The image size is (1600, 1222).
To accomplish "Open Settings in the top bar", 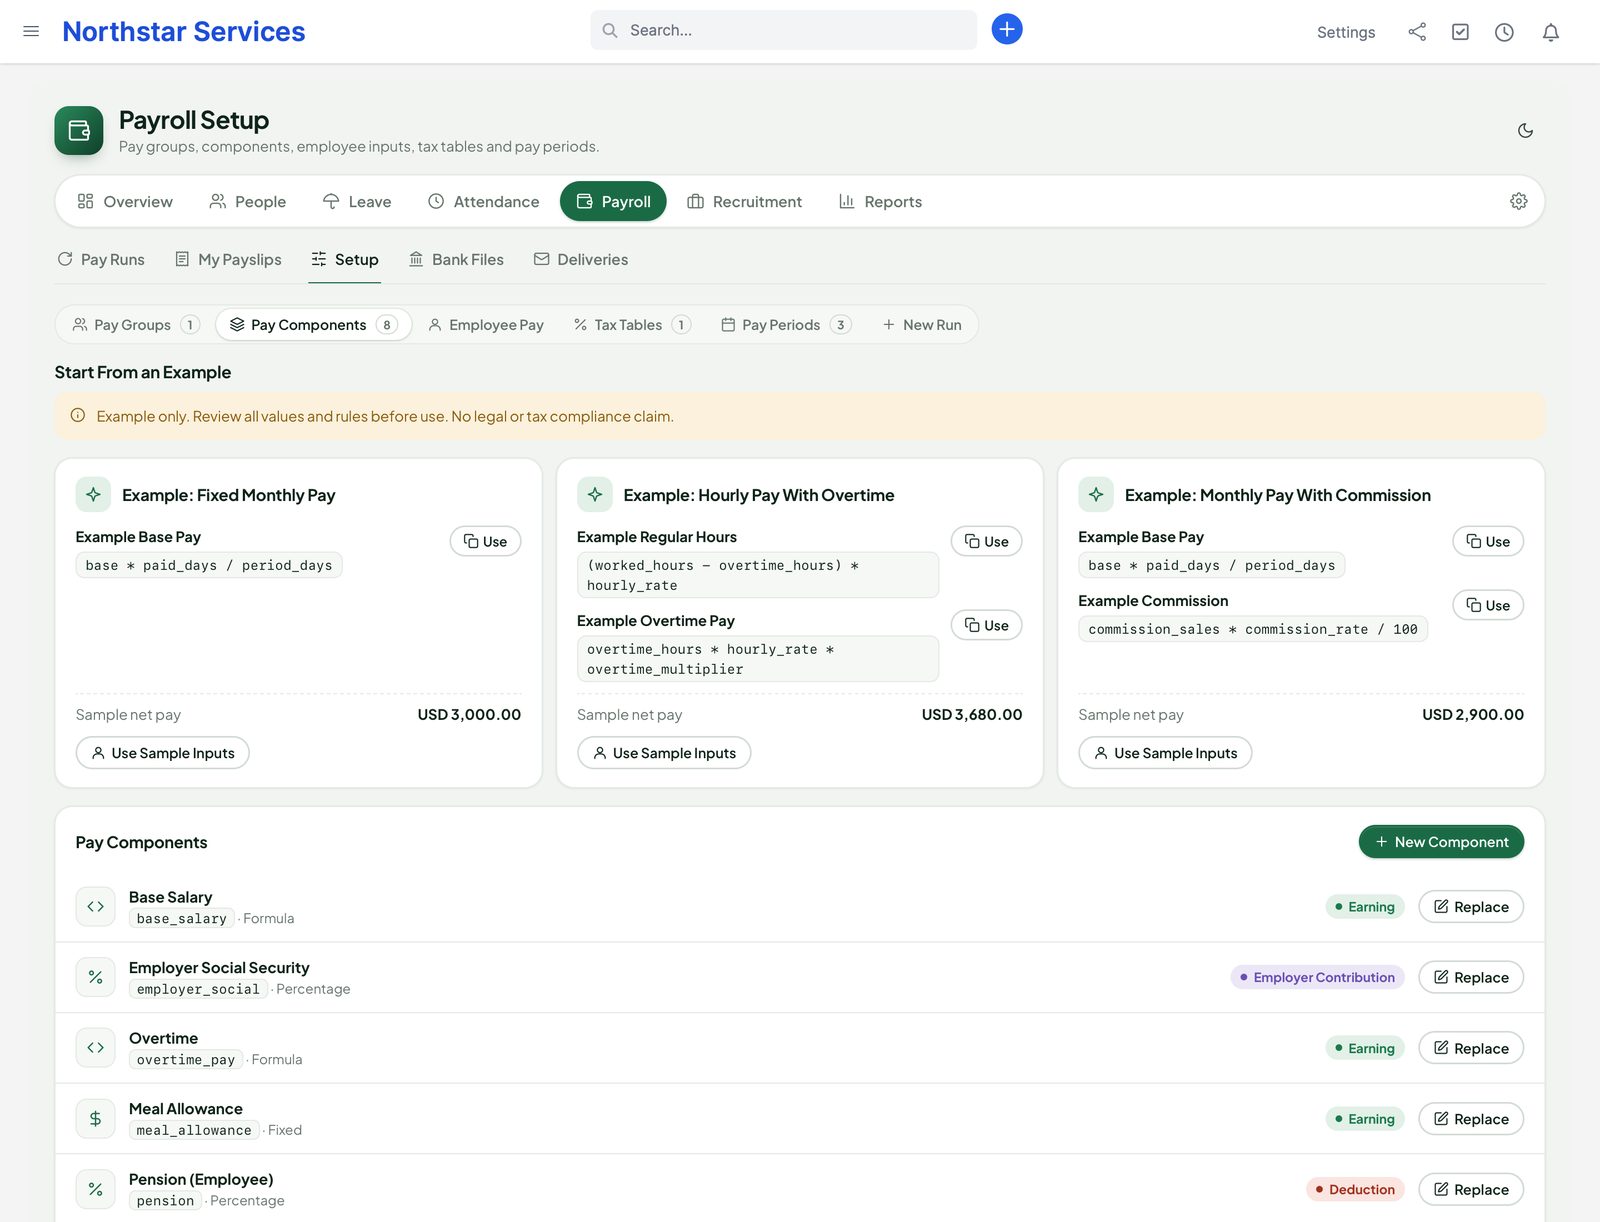I will pyautogui.click(x=1346, y=32).
